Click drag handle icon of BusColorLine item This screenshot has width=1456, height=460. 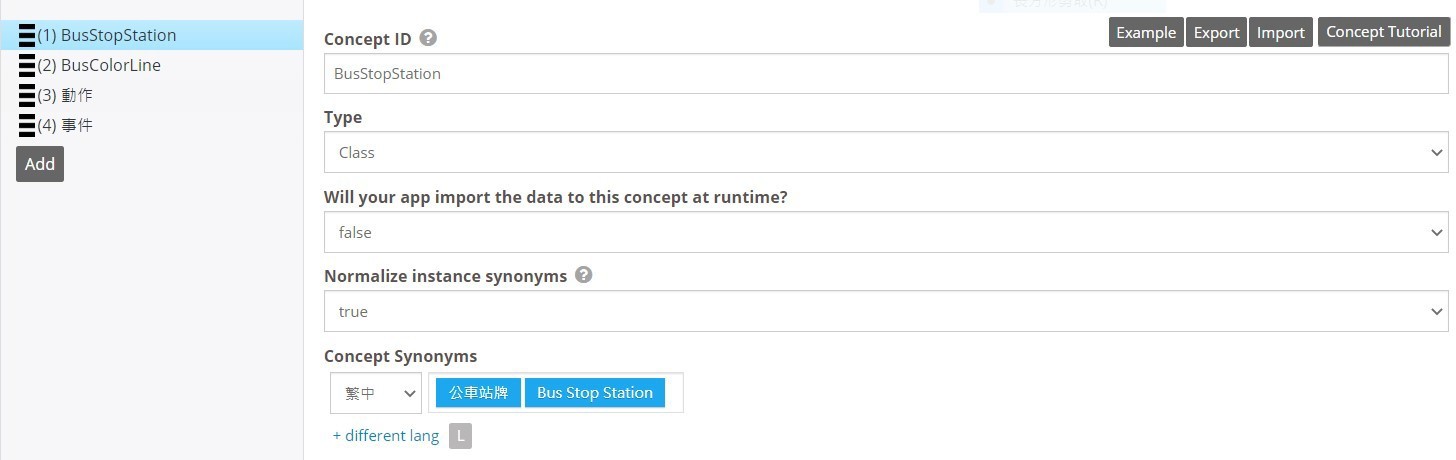27,66
